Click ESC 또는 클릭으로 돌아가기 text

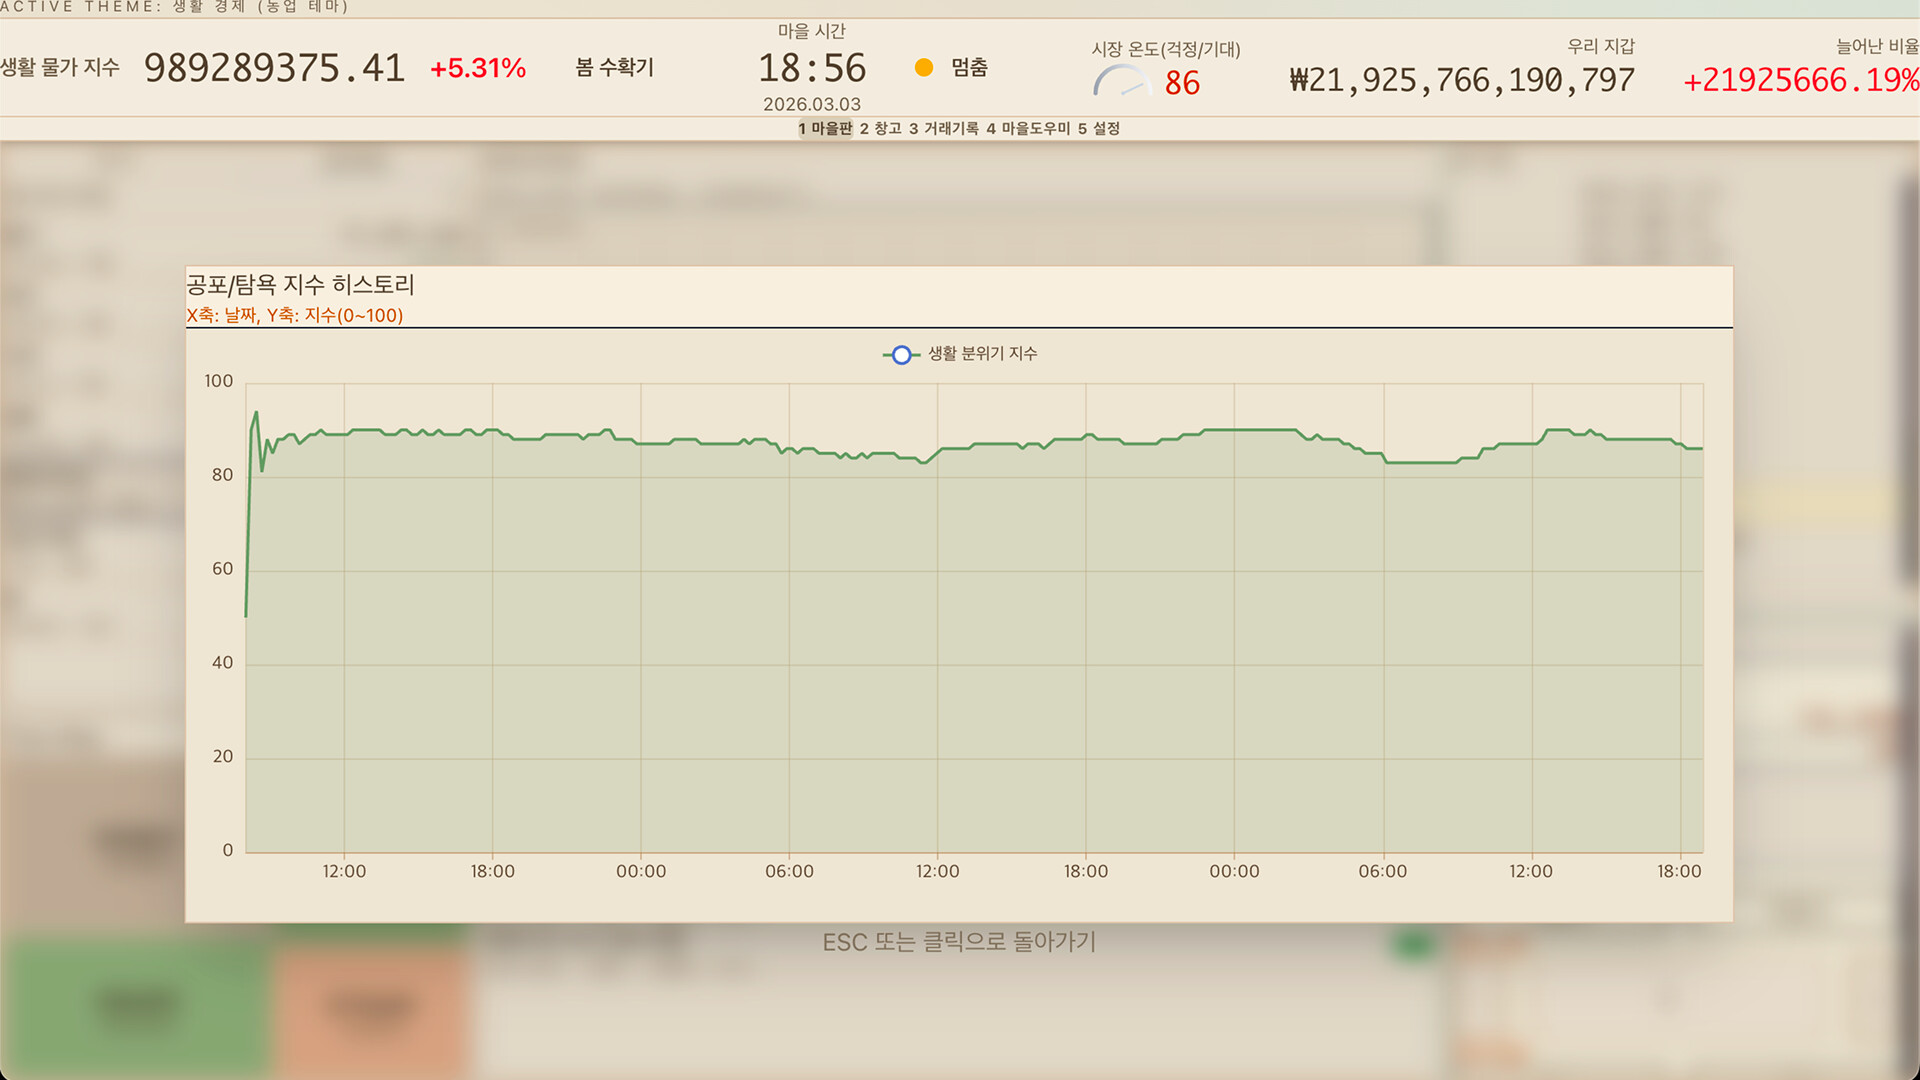959,942
